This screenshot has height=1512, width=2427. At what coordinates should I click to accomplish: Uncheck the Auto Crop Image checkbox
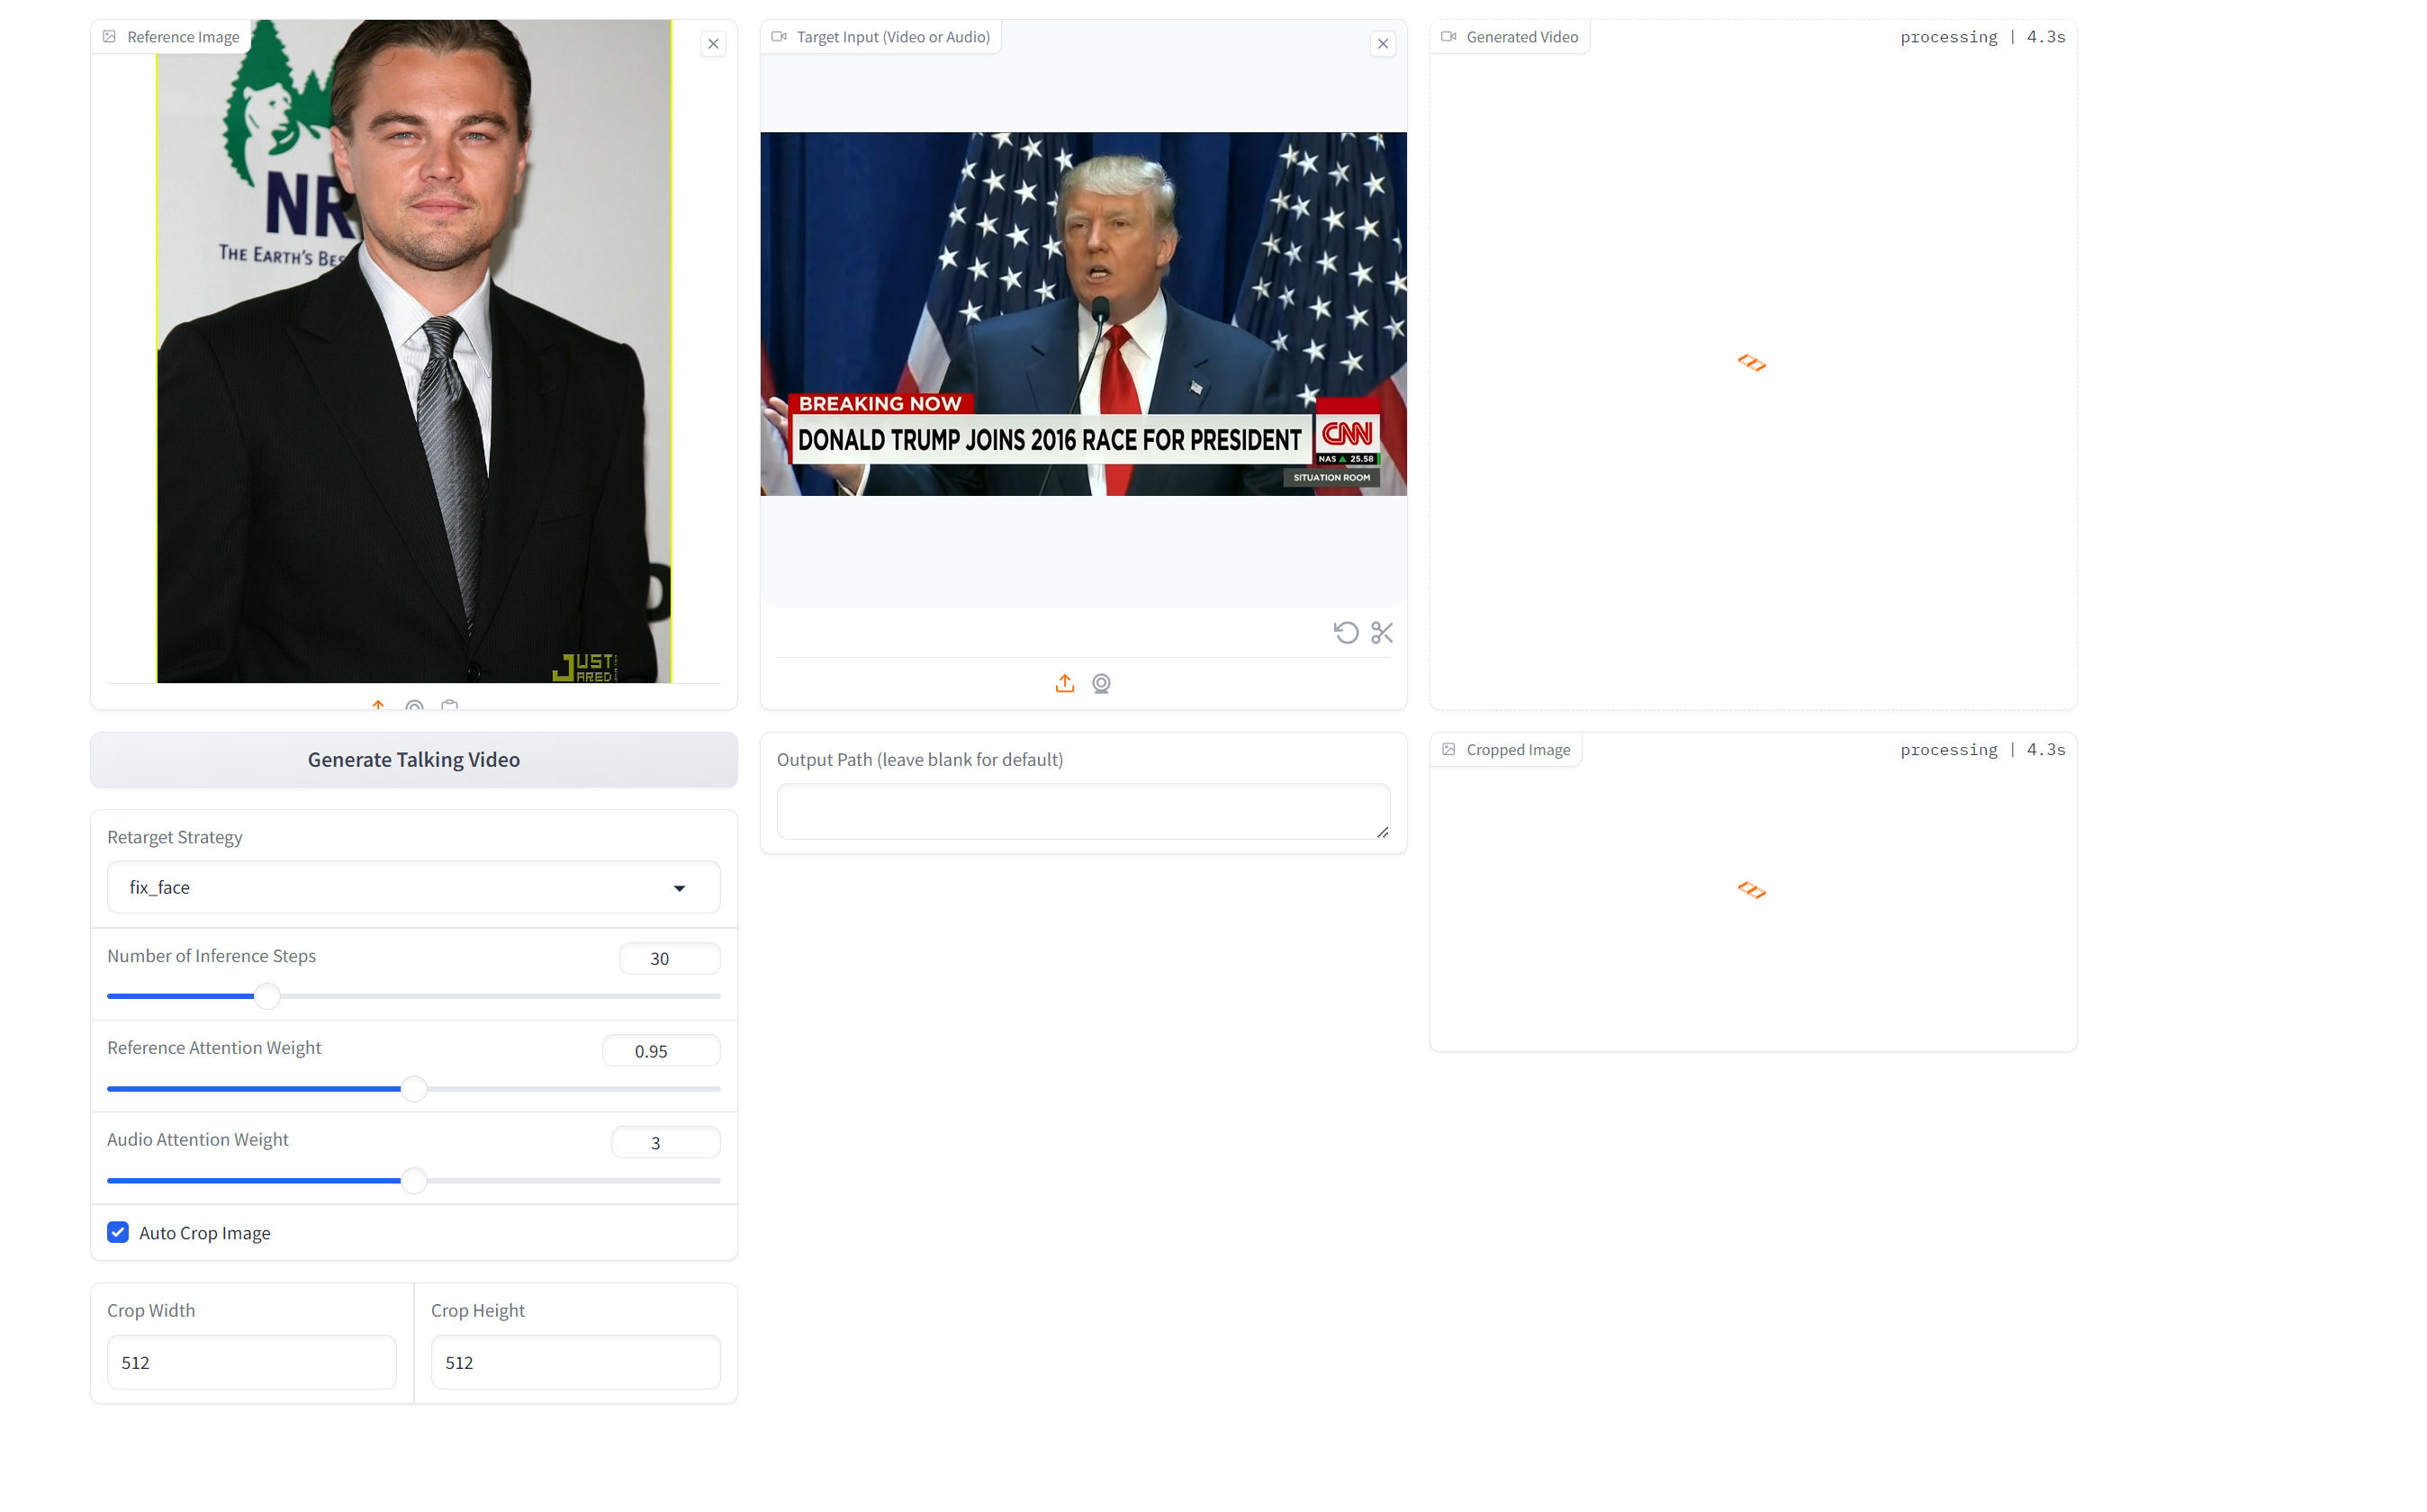(x=118, y=1232)
